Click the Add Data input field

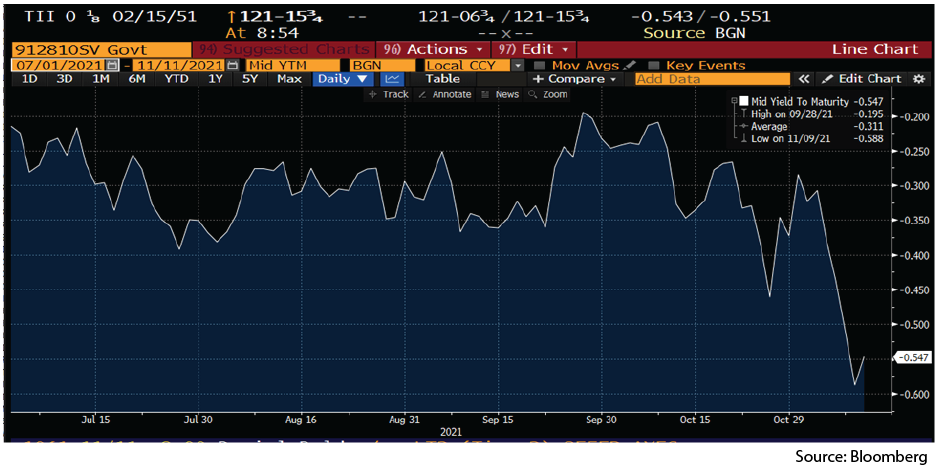click(x=710, y=79)
